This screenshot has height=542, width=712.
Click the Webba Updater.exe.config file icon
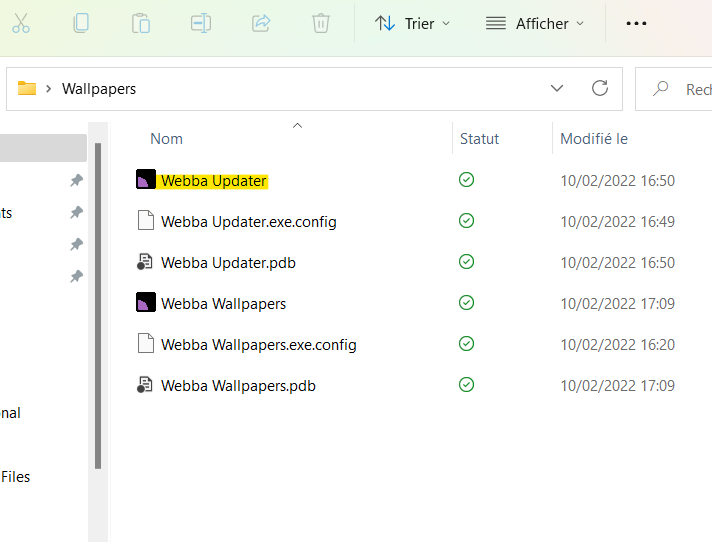click(x=146, y=220)
